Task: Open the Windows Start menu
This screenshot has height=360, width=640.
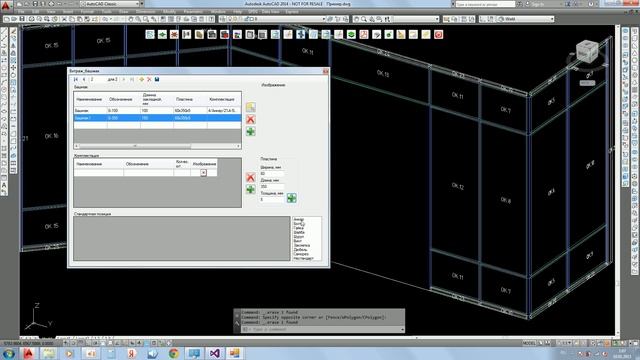Action: pyautogui.click(x=8, y=353)
